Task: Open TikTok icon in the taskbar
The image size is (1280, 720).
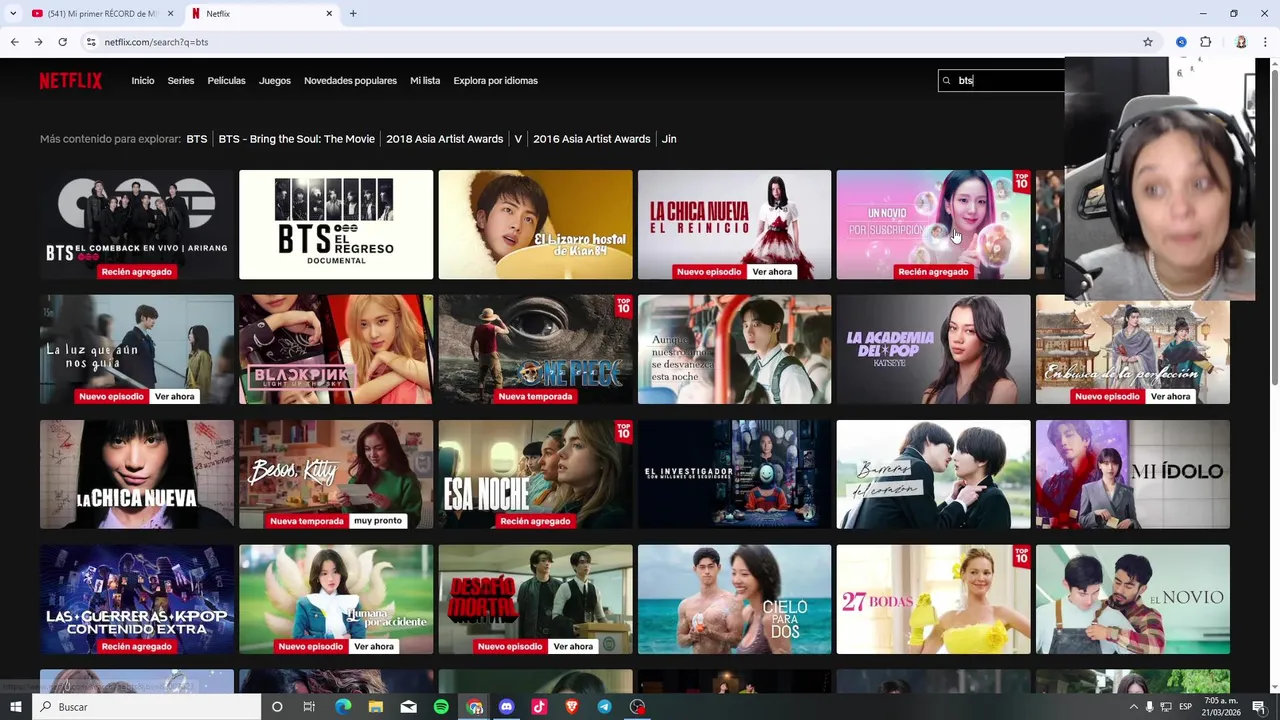Action: coord(539,707)
